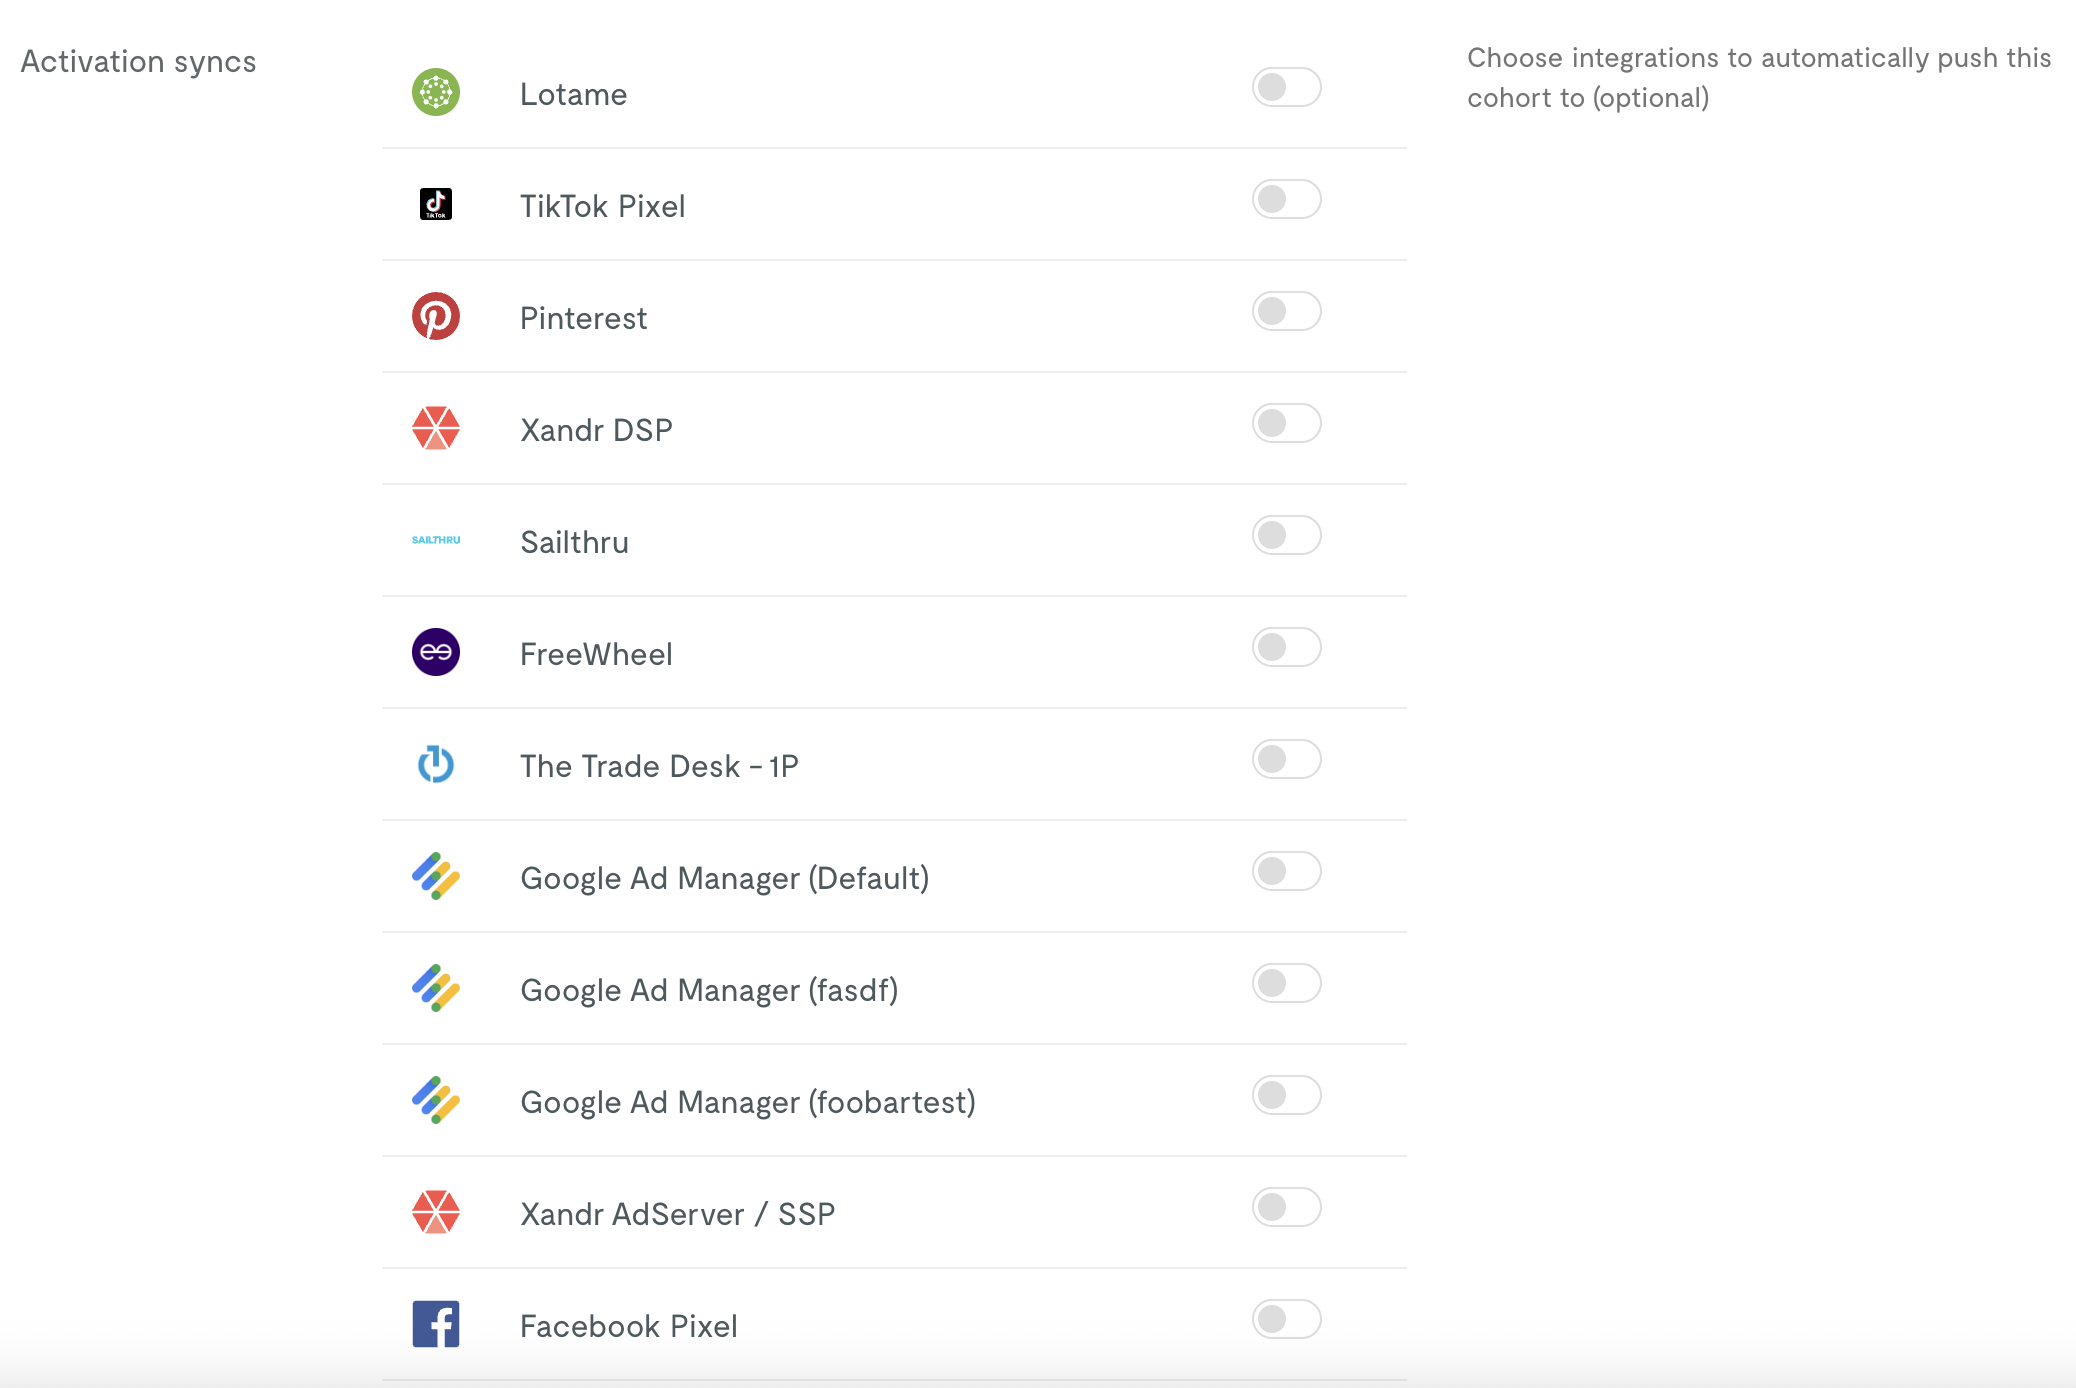
Task: Click the Sailthru logo icon
Action: (x=436, y=539)
